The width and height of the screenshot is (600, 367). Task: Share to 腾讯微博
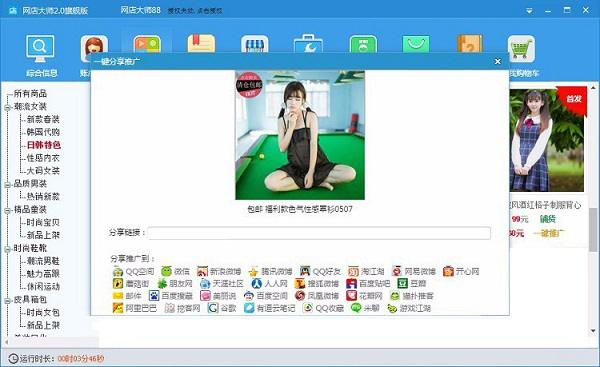(x=270, y=271)
